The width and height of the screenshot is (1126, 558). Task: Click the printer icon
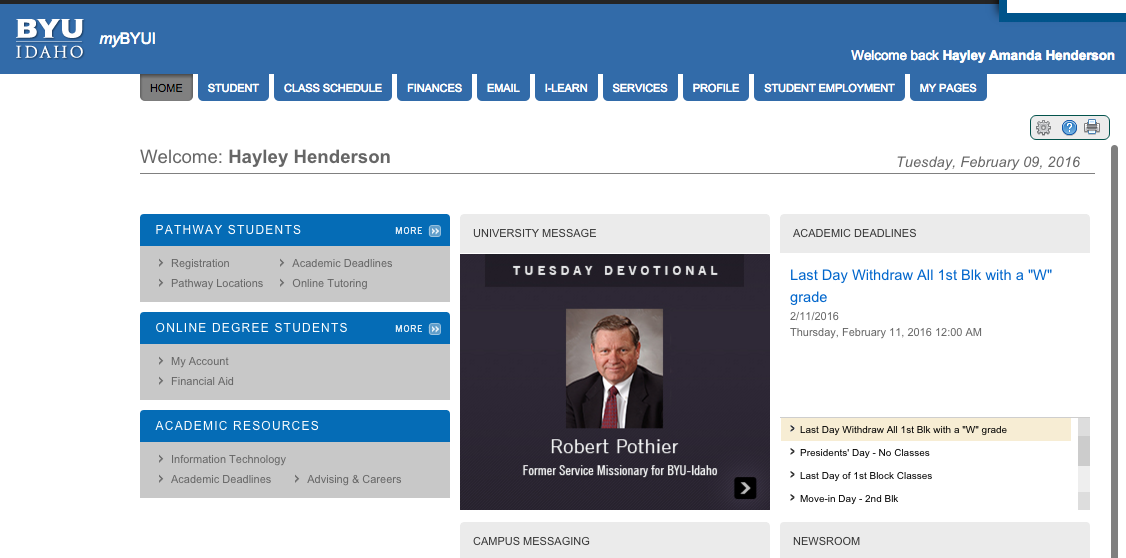pos(1092,127)
